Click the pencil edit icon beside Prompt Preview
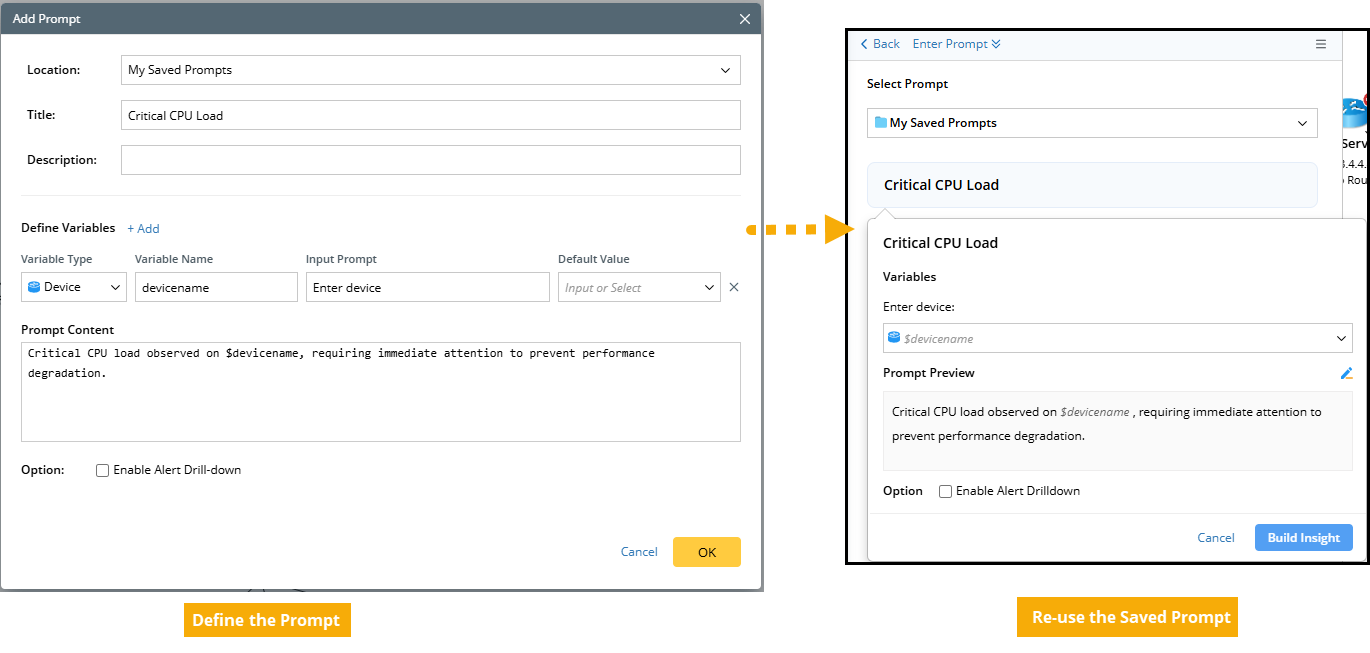Screen dimensions: 1370x653 (1346, 373)
